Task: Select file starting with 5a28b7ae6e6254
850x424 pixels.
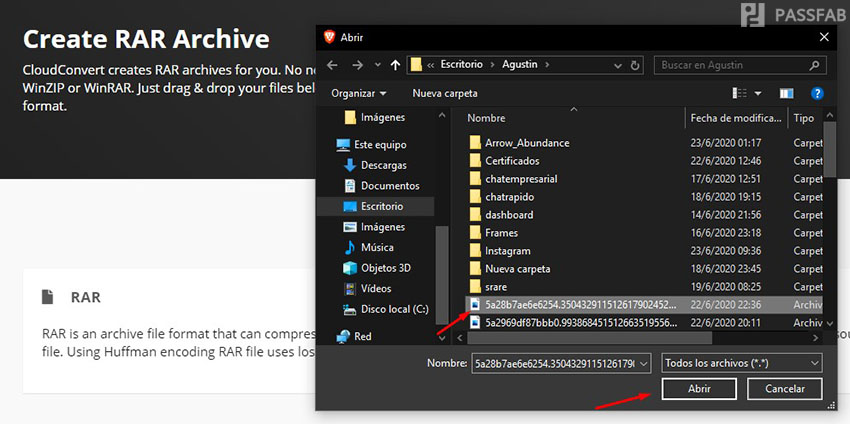Action: coord(645,305)
